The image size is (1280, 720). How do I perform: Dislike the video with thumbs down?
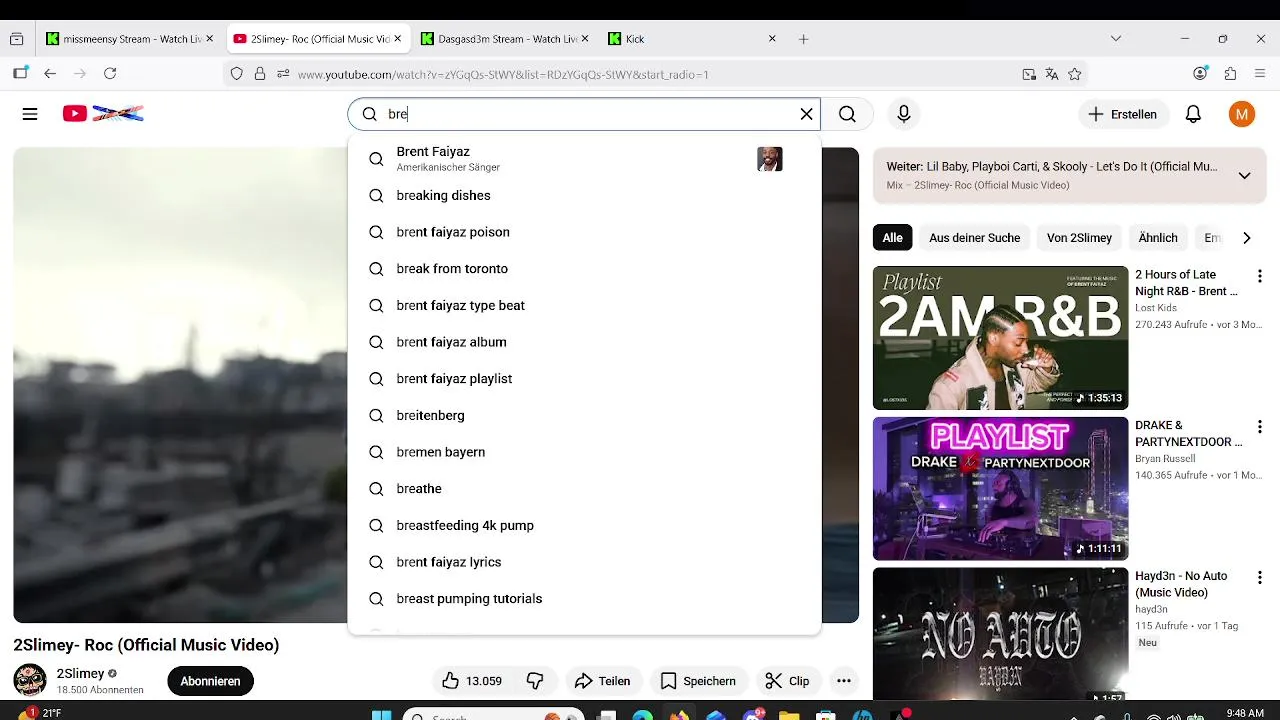[535, 681]
